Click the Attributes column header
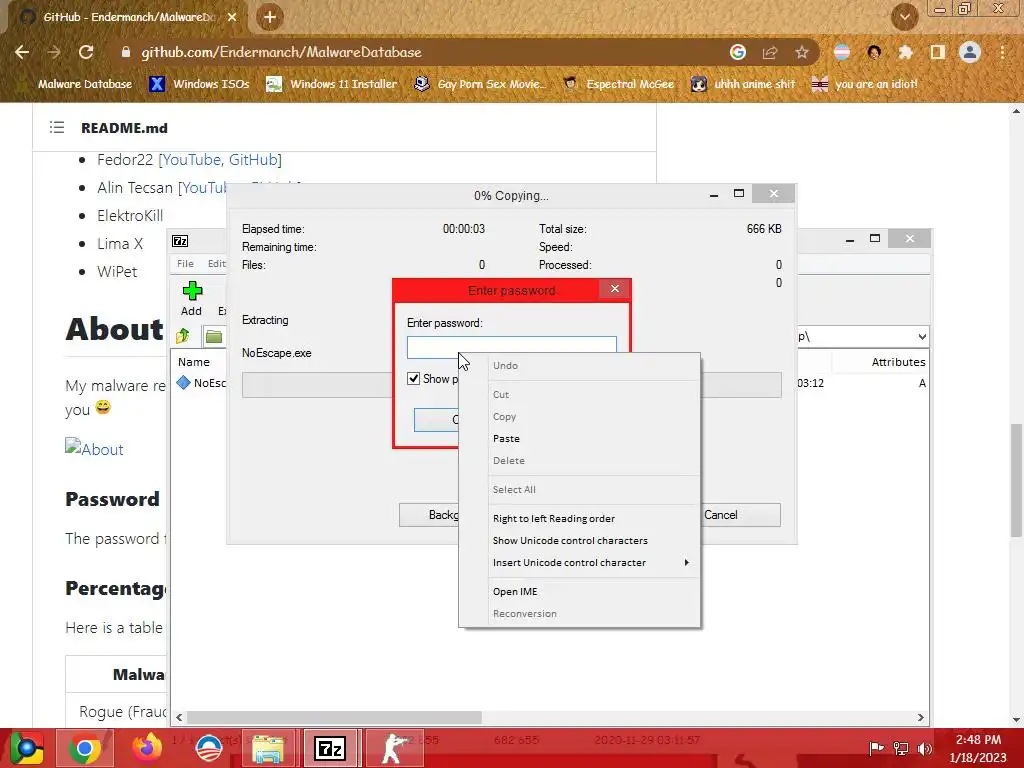 [x=898, y=362]
